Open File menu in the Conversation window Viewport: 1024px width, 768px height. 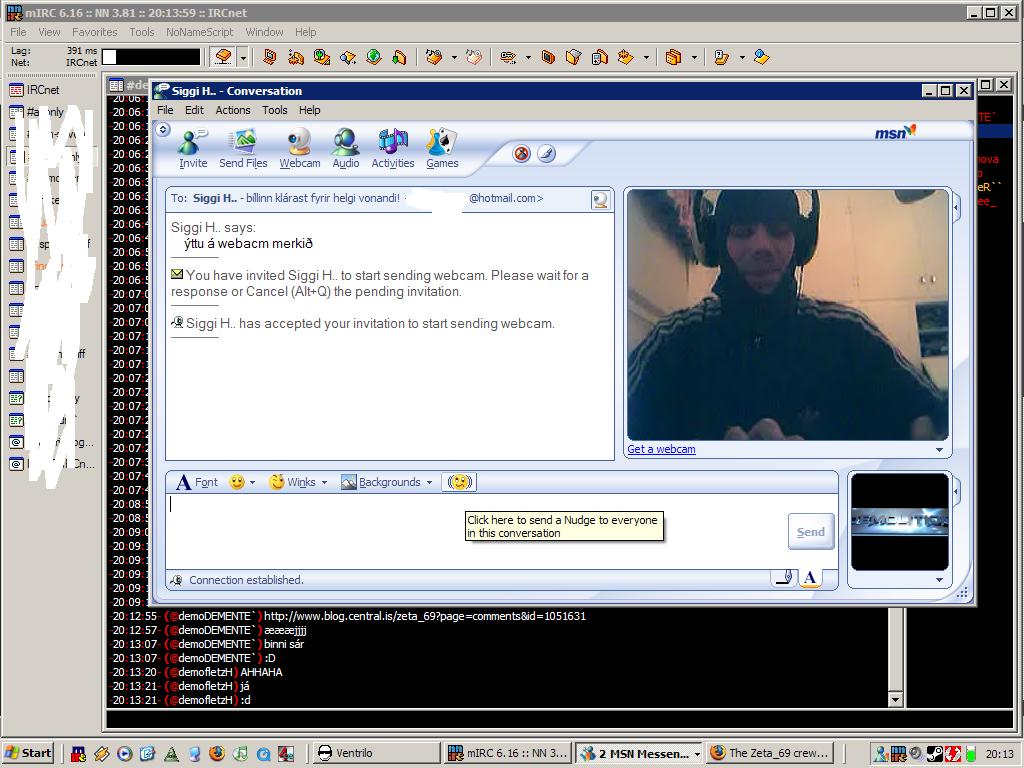click(165, 110)
